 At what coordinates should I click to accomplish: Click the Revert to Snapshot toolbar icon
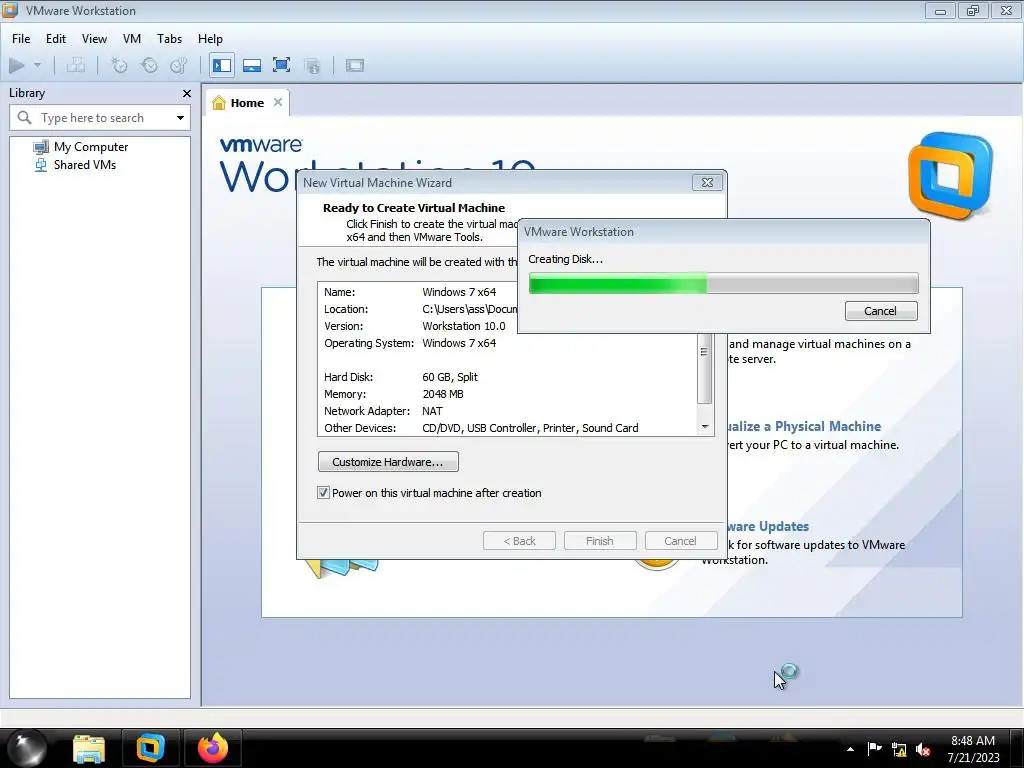pyautogui.click(x=150, y=65)
